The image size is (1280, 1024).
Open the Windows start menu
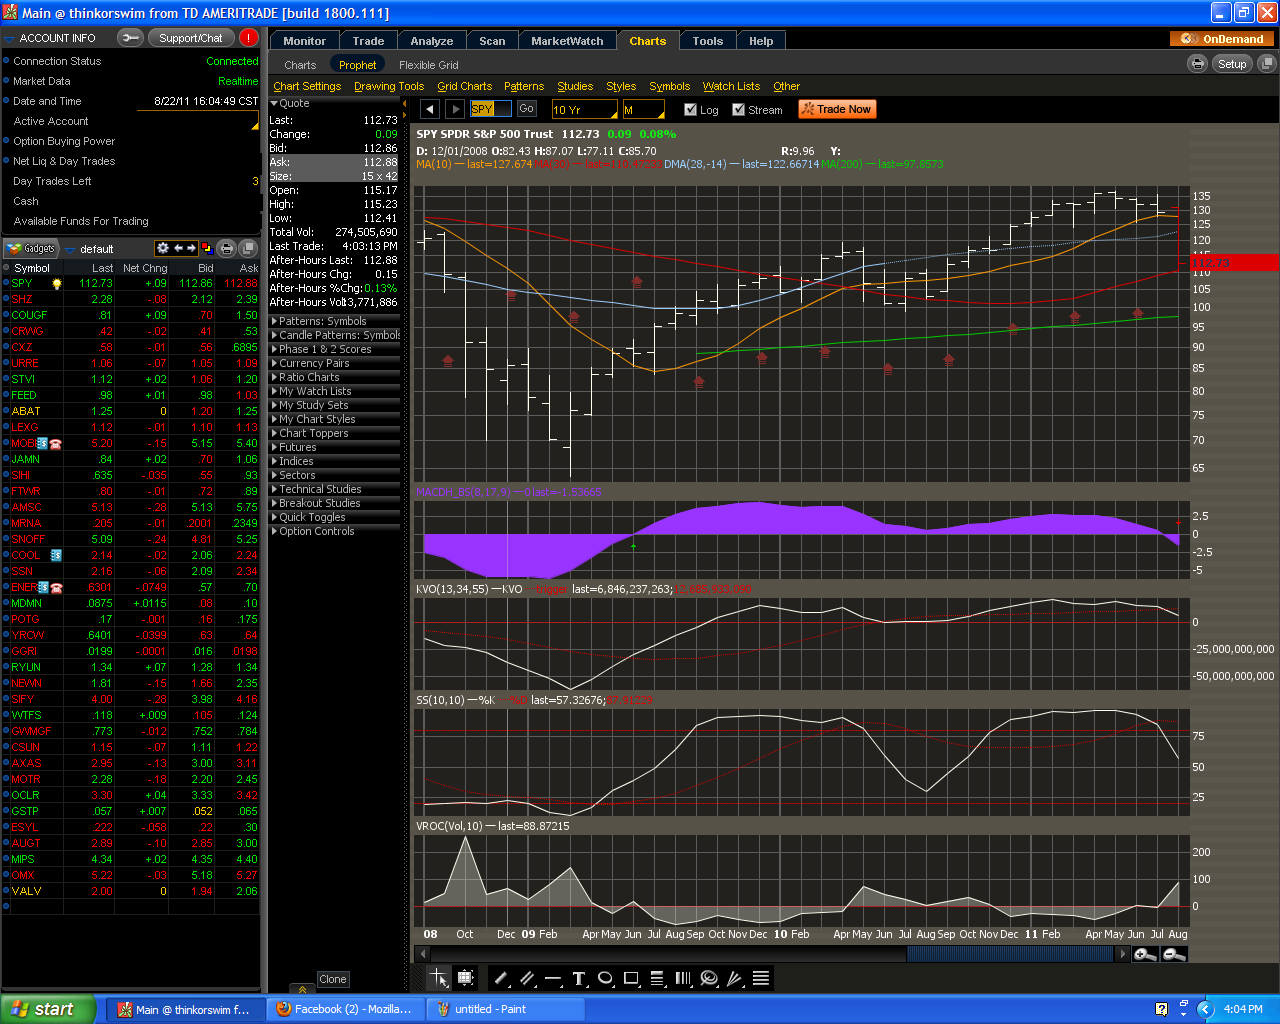coord(47,1009)
